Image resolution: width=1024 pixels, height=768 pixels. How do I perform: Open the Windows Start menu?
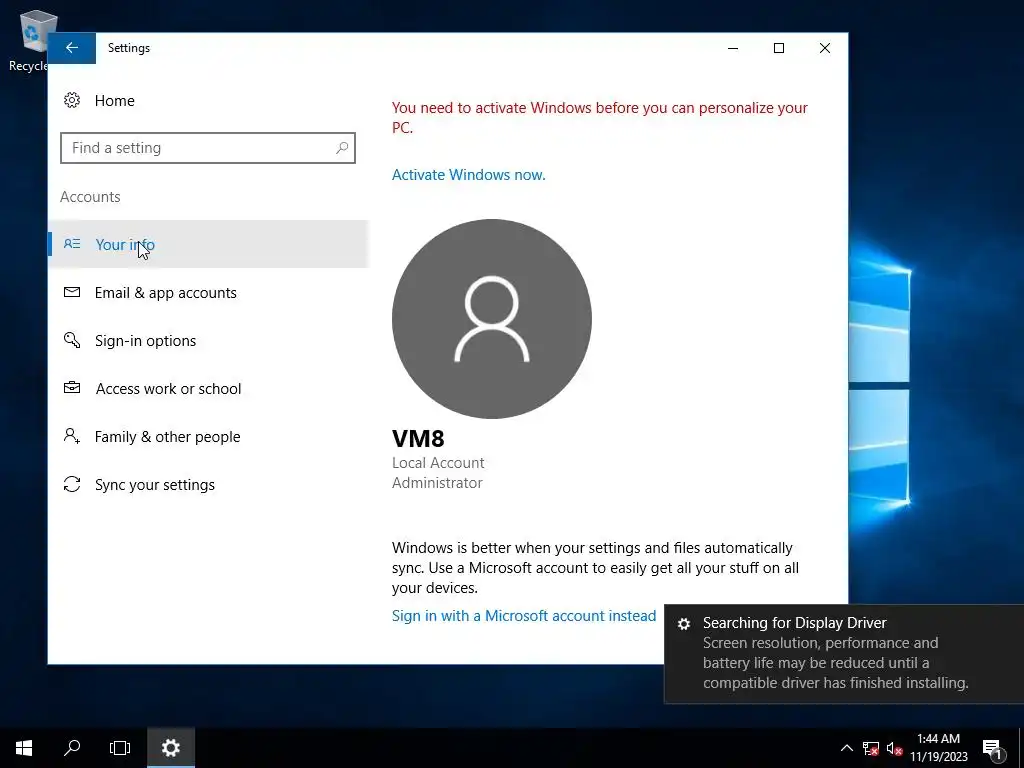[x=24, y=748]
